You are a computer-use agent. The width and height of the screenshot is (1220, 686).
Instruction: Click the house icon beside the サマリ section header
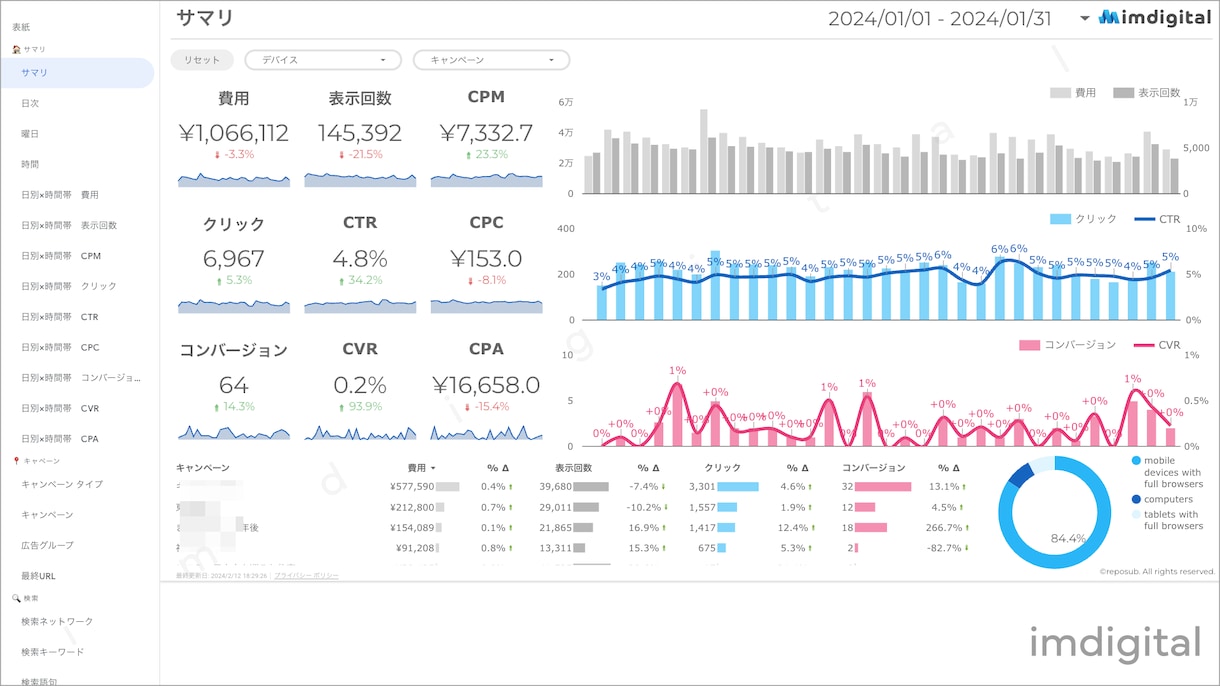pyautogui.click(x=16, y=49)
